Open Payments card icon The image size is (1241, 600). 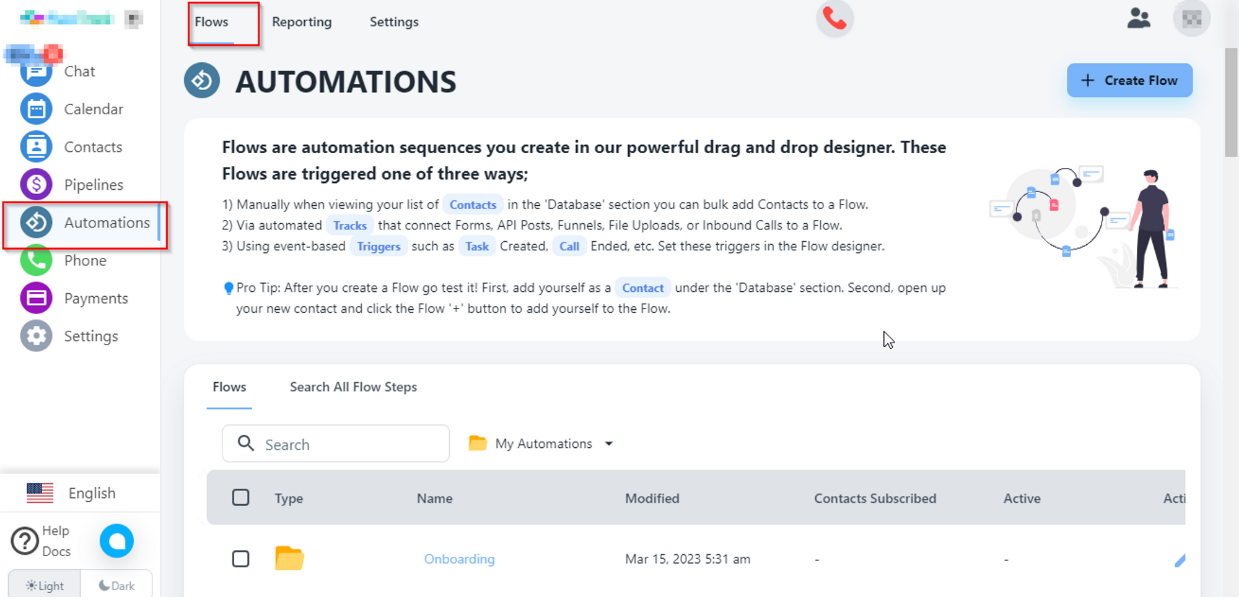click(37, 298)
